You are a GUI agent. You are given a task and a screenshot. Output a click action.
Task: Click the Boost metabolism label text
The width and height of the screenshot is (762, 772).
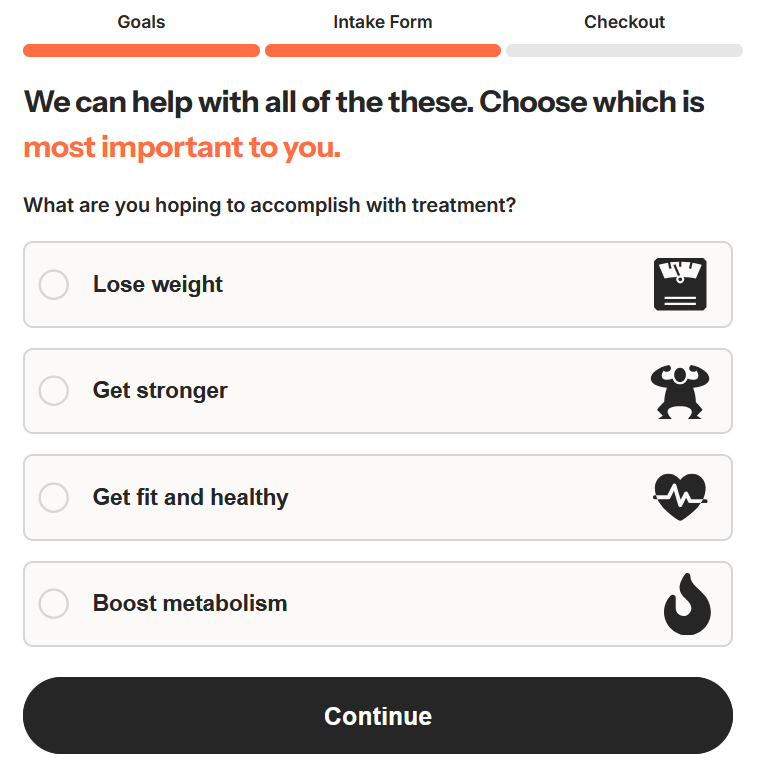(190, 604)
